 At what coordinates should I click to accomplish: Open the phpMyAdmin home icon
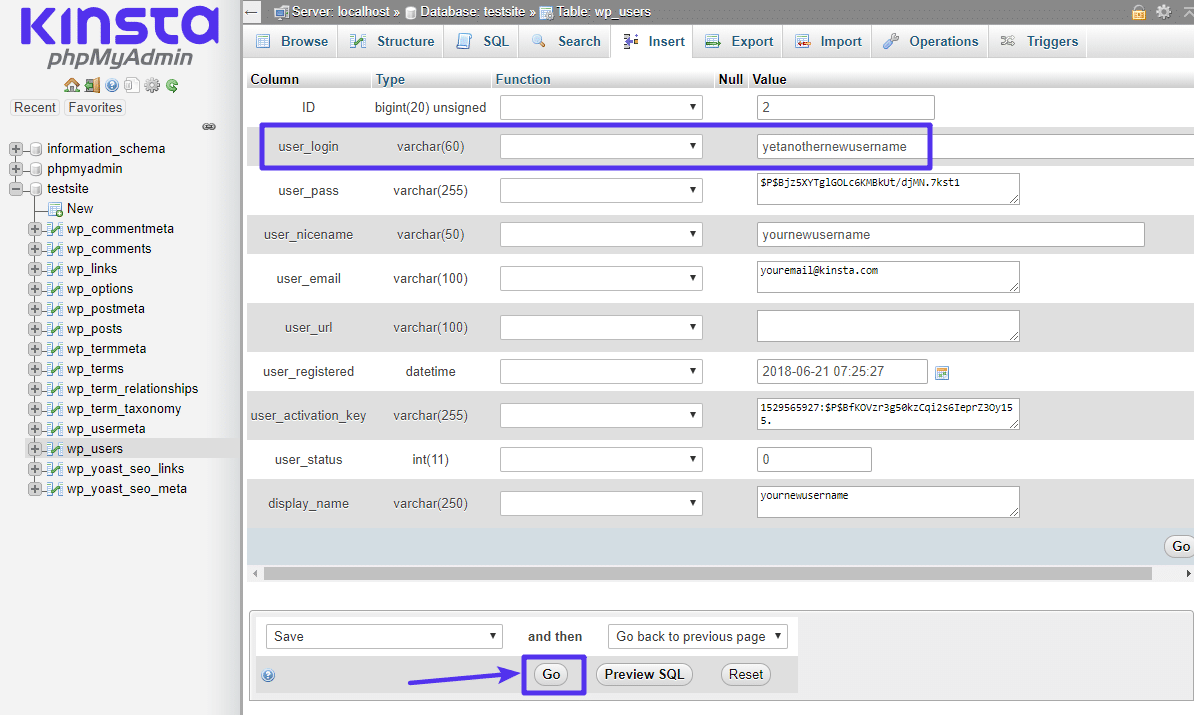point(70,85)
